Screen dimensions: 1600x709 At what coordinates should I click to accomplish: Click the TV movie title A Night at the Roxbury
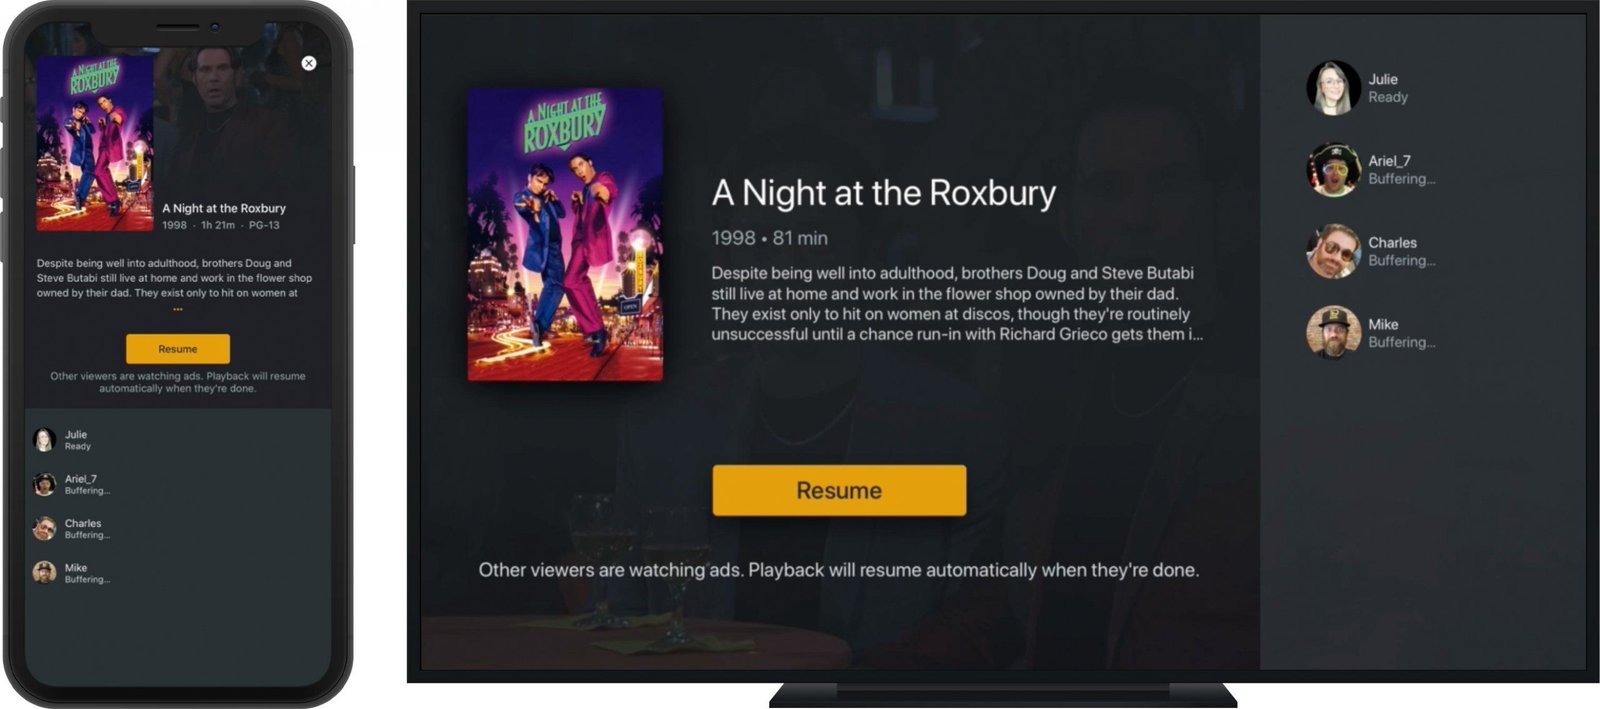click(x=884, y=192)
